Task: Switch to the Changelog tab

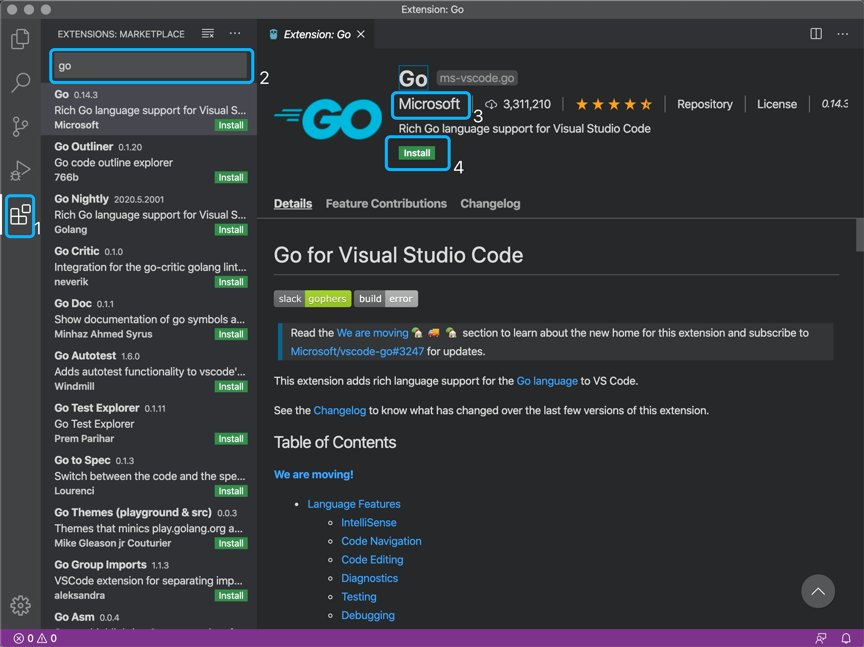Action: coord(490,204)
